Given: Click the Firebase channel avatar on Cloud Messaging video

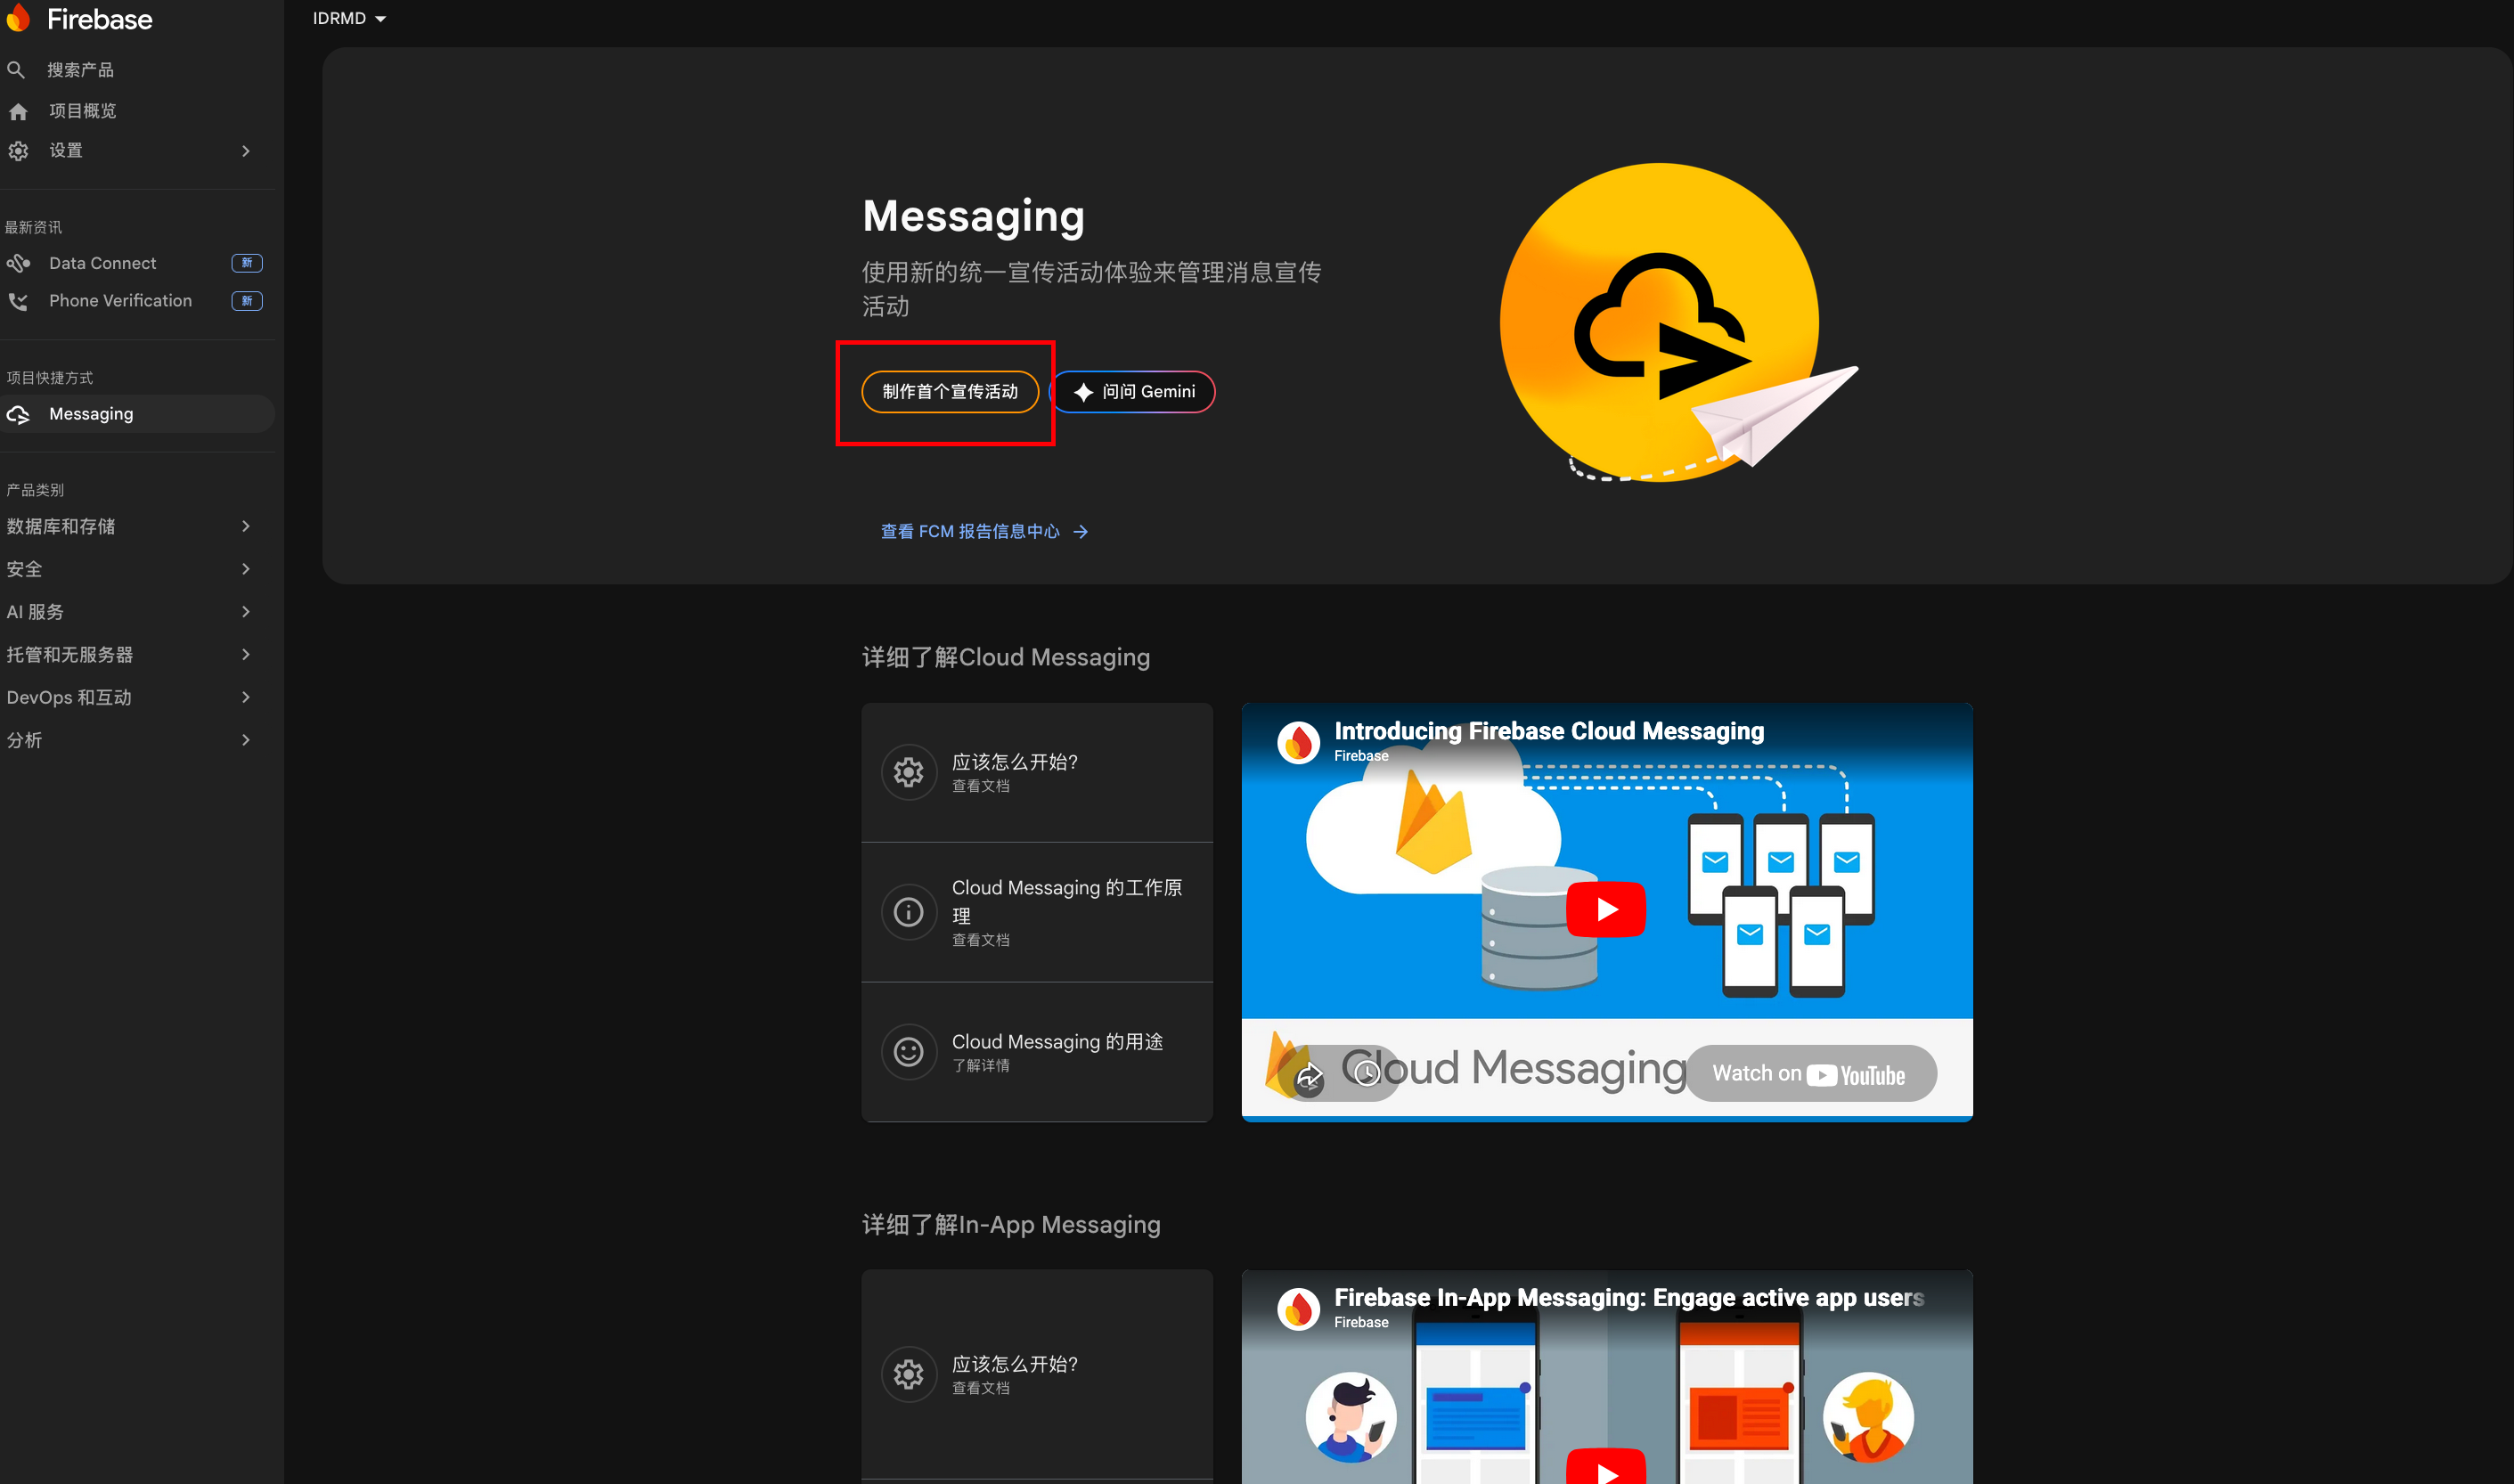Looking at the screenshot, I should coord(1299,743).
